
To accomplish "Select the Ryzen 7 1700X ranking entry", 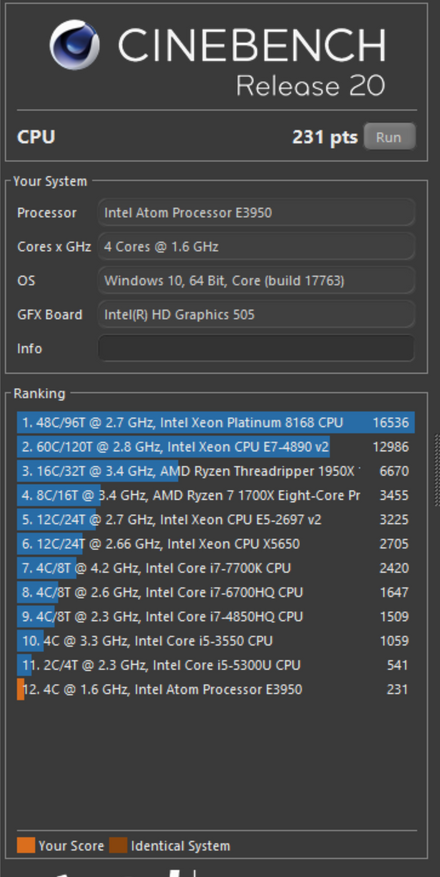I will [x=216, y=495].
